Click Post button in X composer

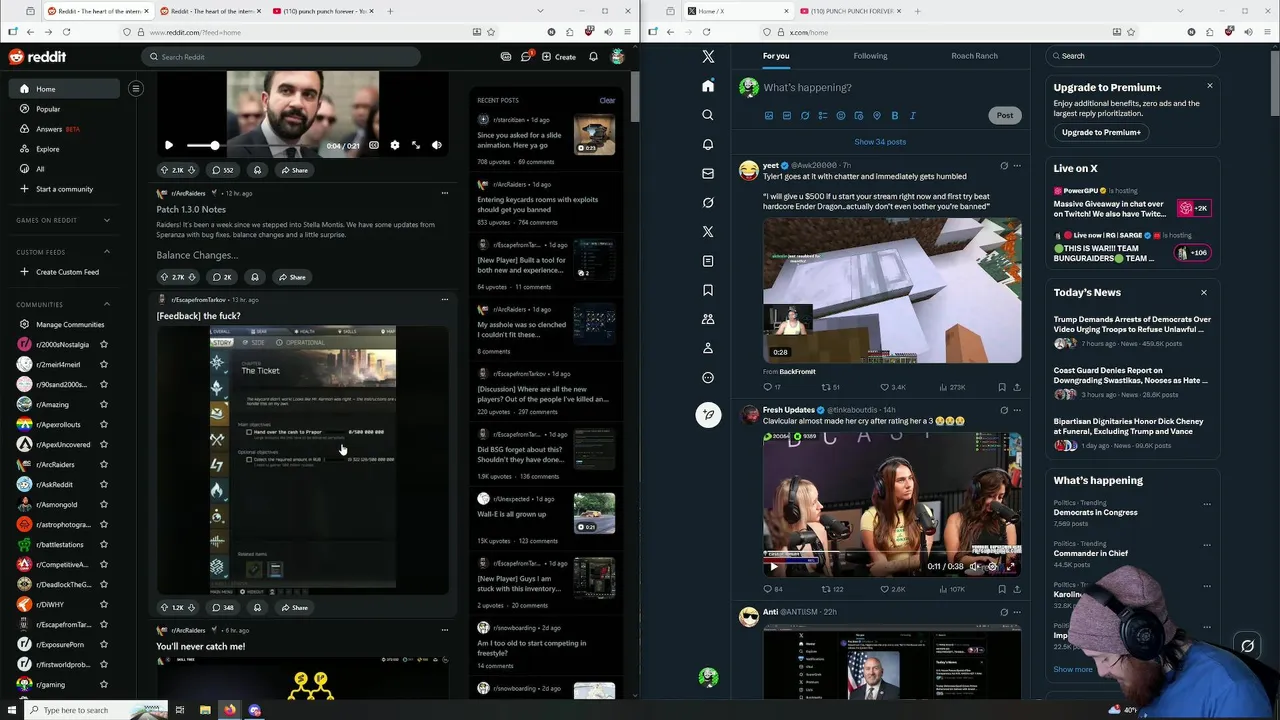[x=1004, y=116]
